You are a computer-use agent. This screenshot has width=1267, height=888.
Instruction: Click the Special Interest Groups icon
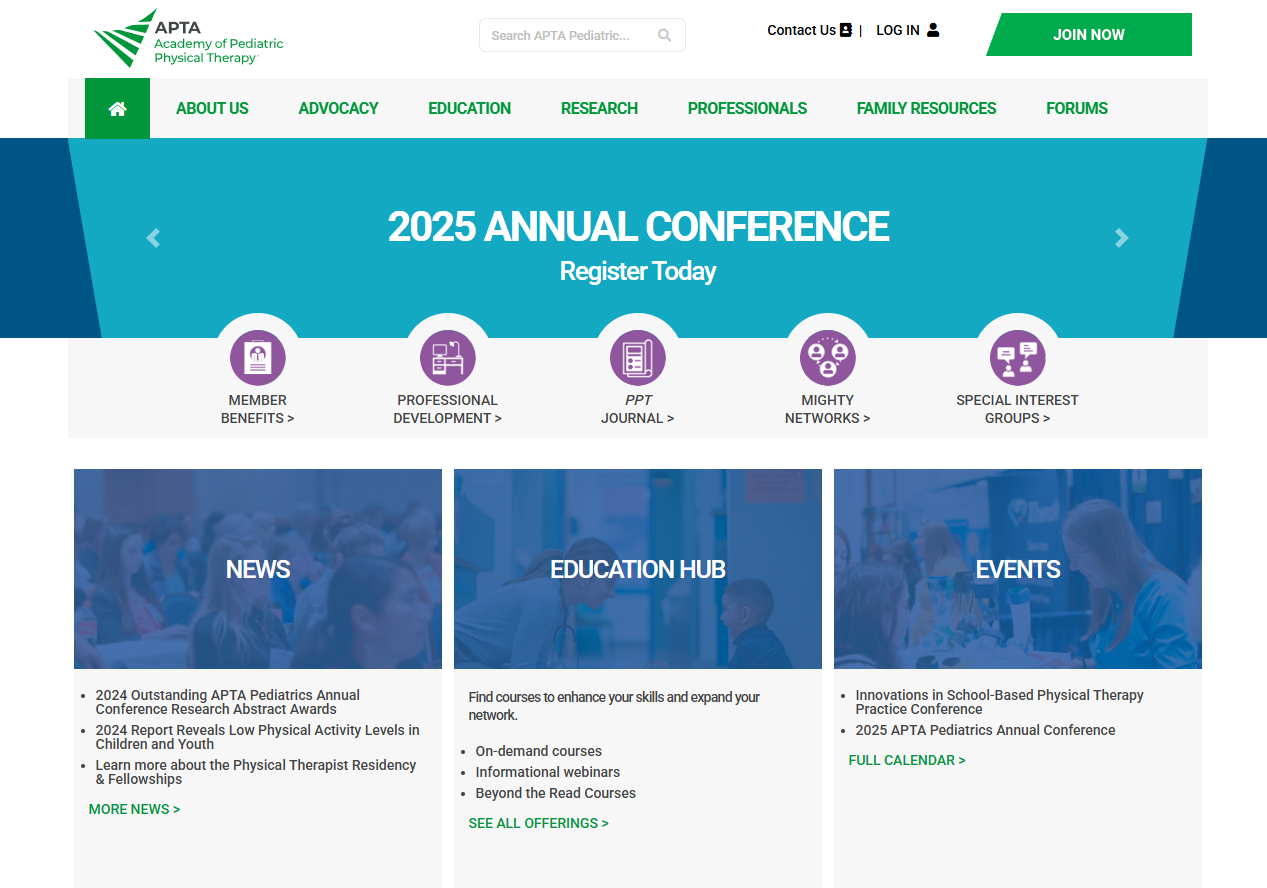tap(1018, 358)
